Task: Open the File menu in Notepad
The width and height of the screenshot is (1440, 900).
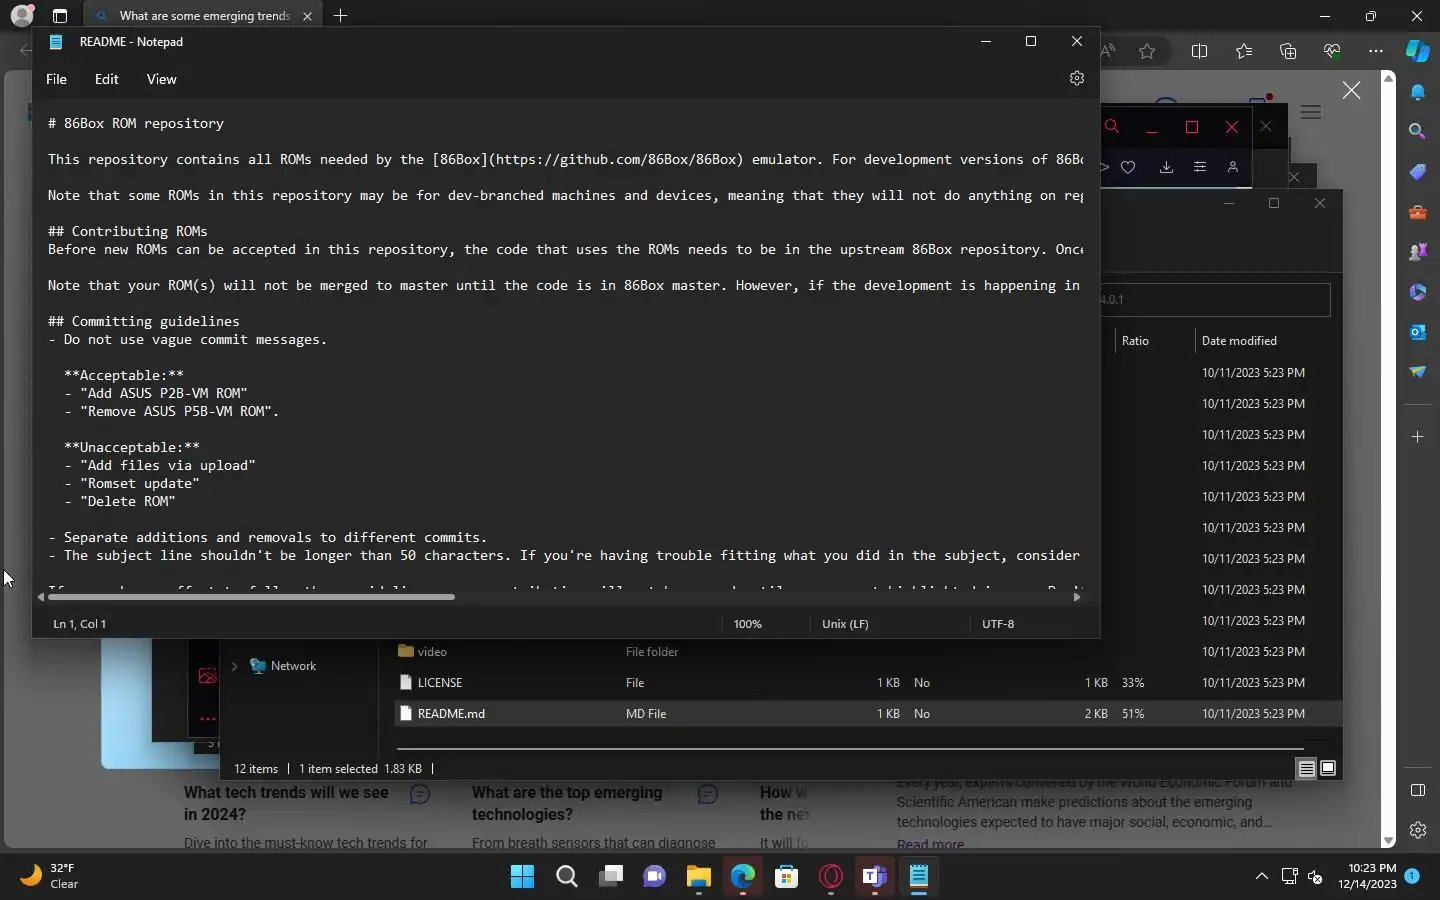Action: coord(57,79)
